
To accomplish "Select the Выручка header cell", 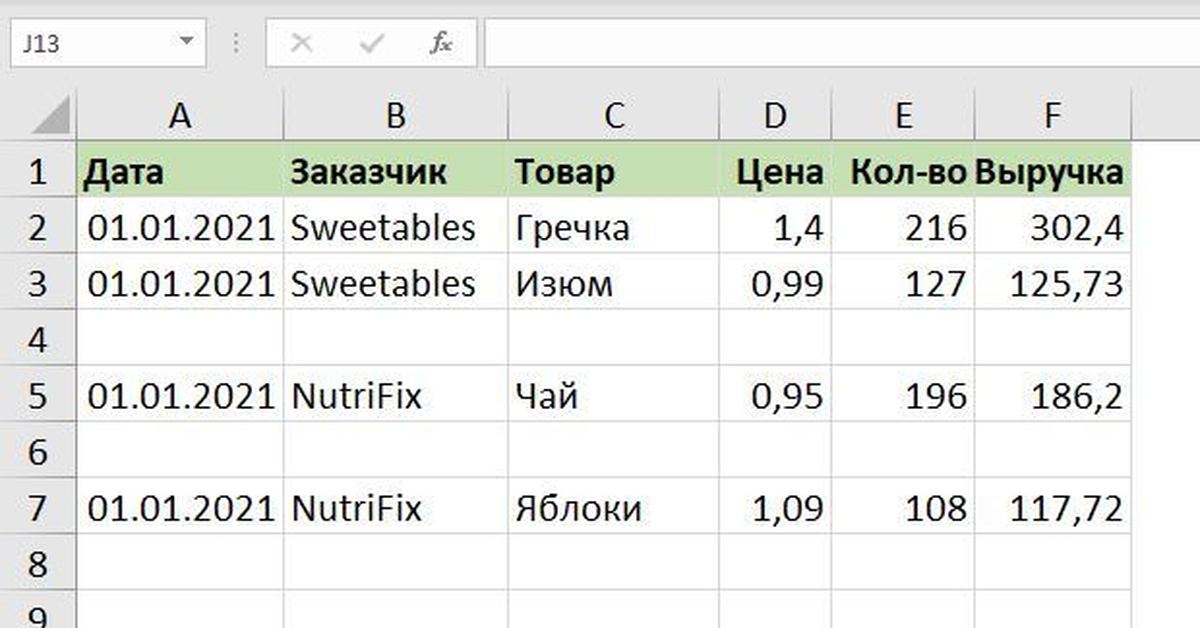I will point(1052,173).
